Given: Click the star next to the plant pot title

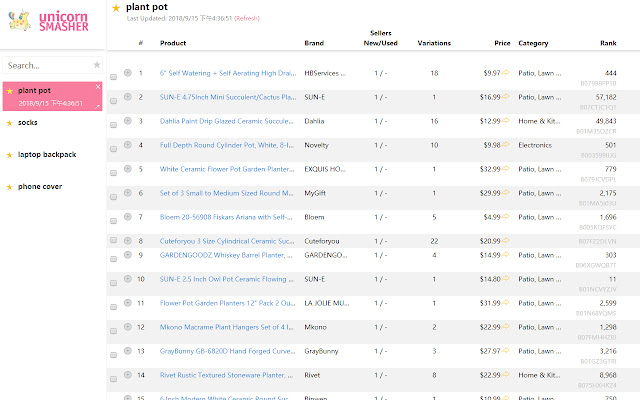Looking at the screenshot, I should 116,8.
